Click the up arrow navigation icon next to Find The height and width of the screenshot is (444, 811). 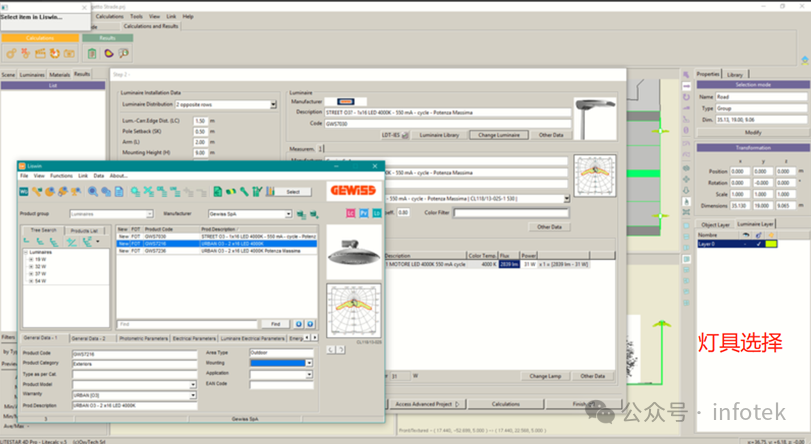click(x=299, y=324)
